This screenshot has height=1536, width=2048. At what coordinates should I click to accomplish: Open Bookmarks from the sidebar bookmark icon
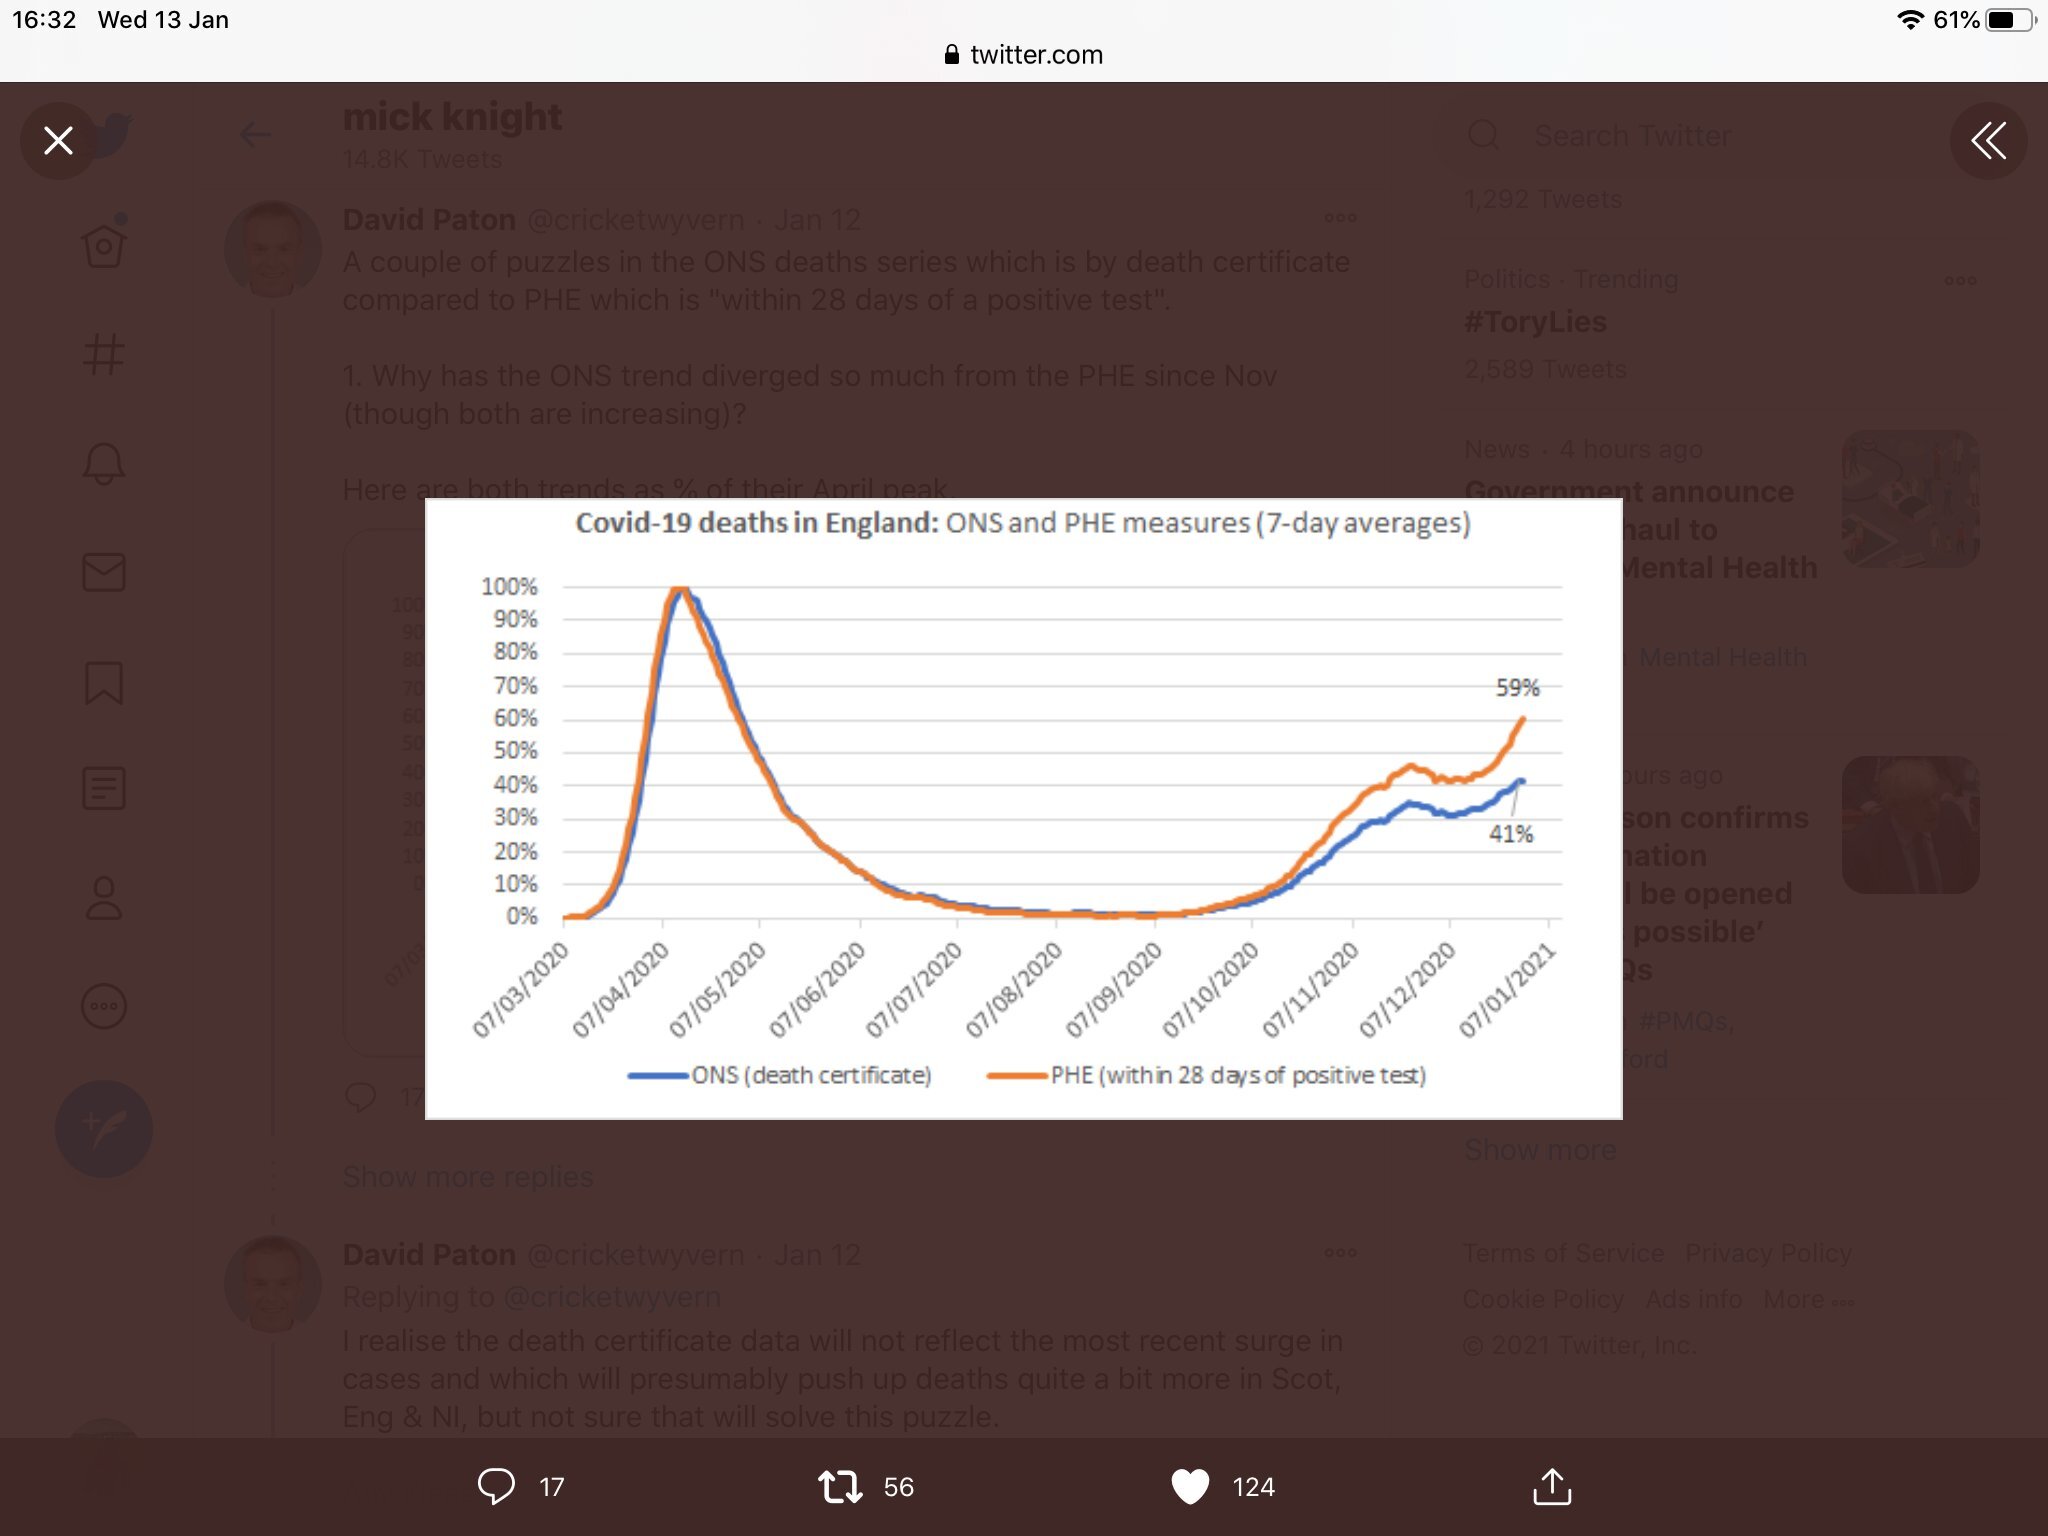(x=104, y=683)
